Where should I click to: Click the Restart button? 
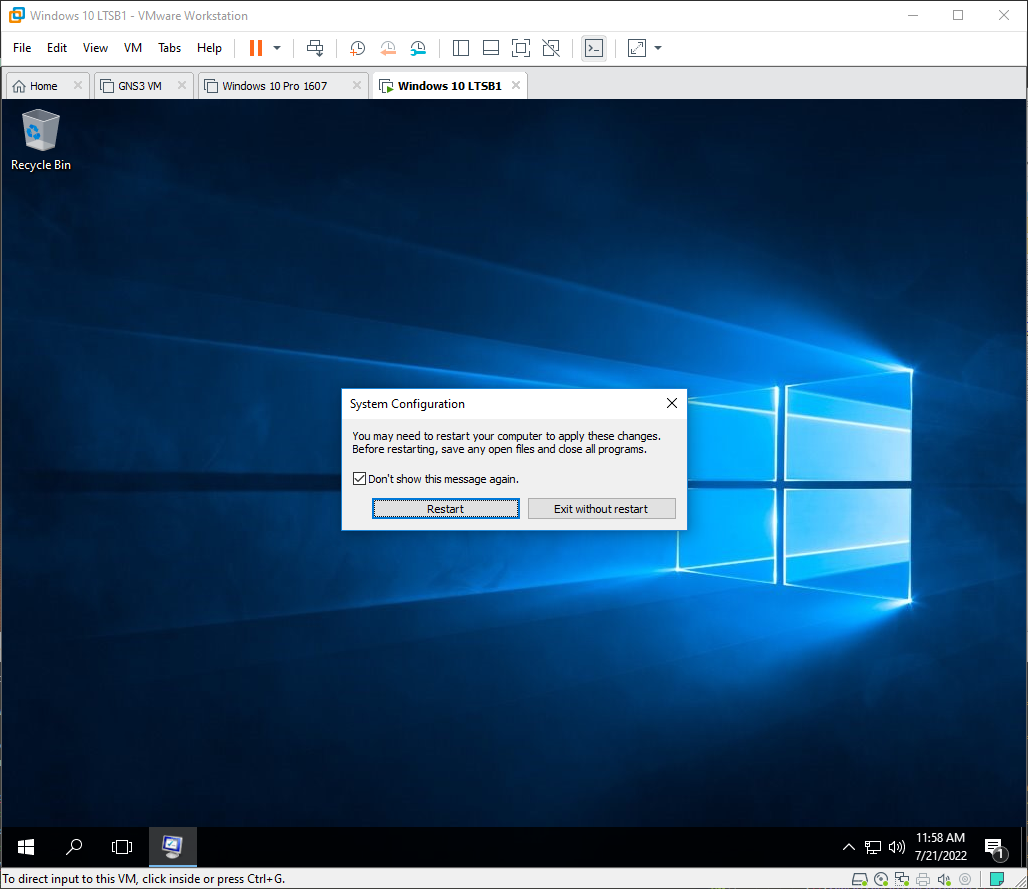(x=446, y=509)
